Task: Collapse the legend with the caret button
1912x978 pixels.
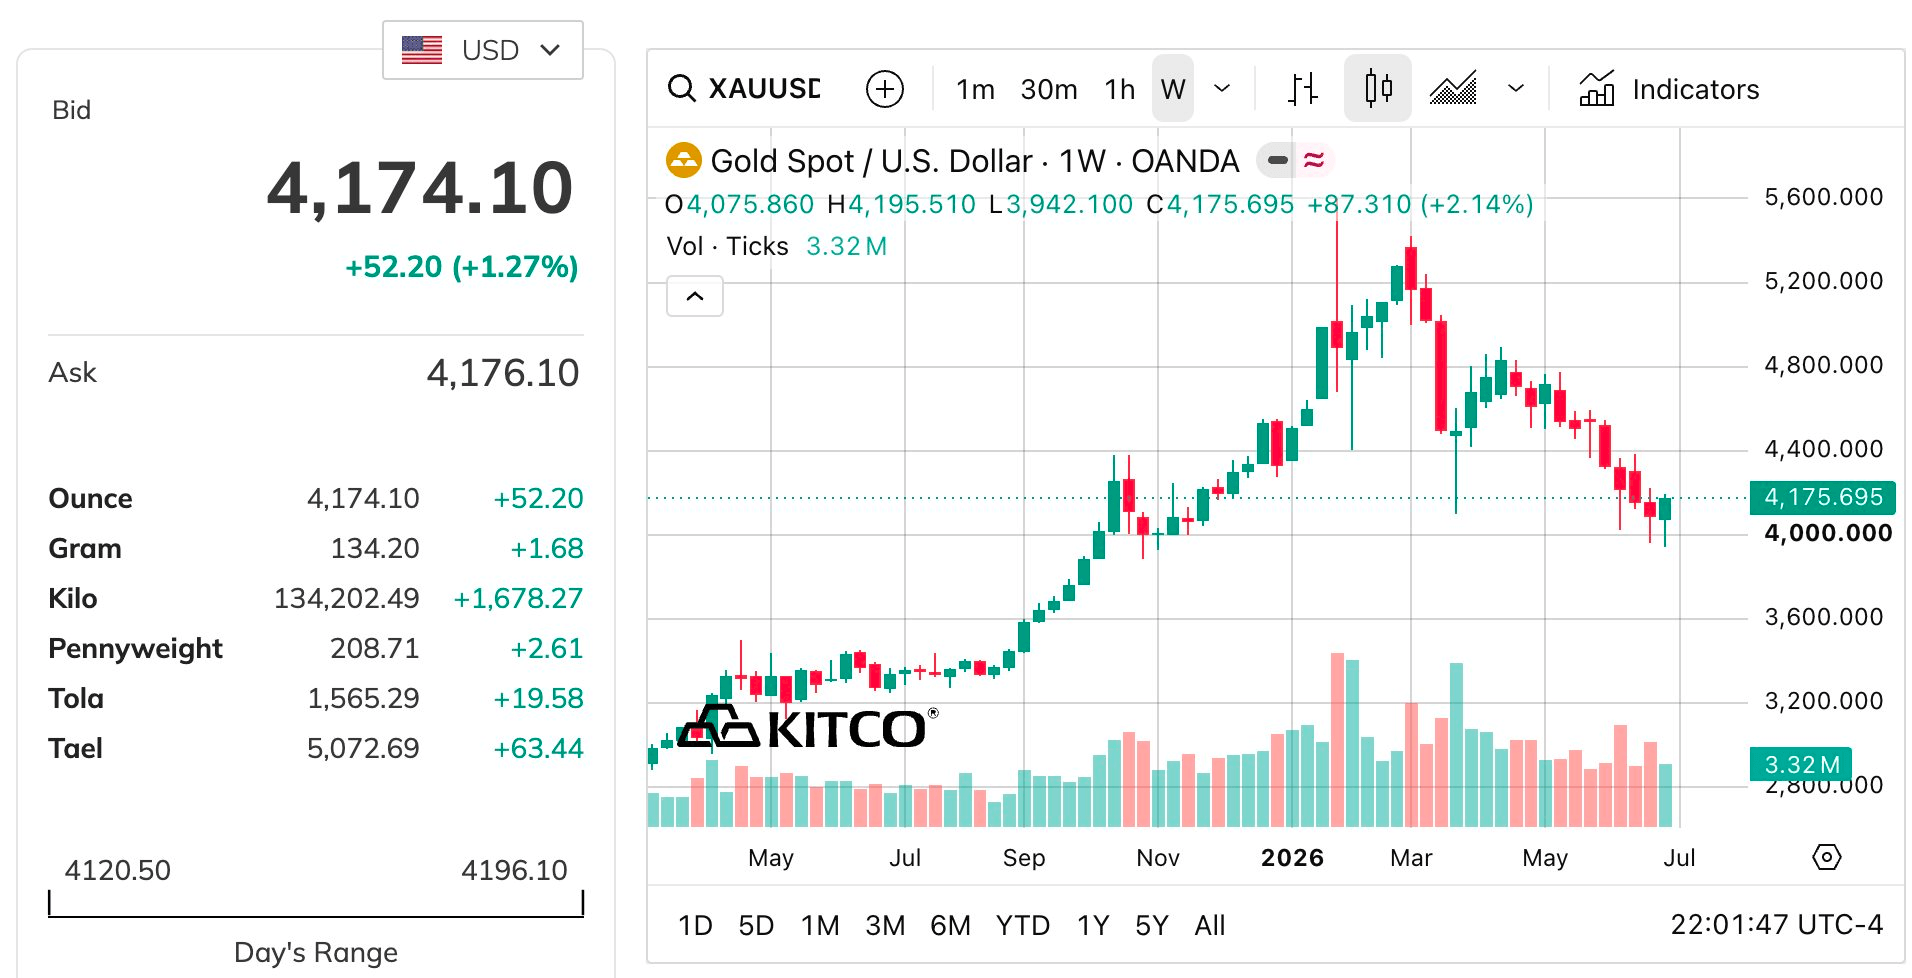Action: click(695, 296)
